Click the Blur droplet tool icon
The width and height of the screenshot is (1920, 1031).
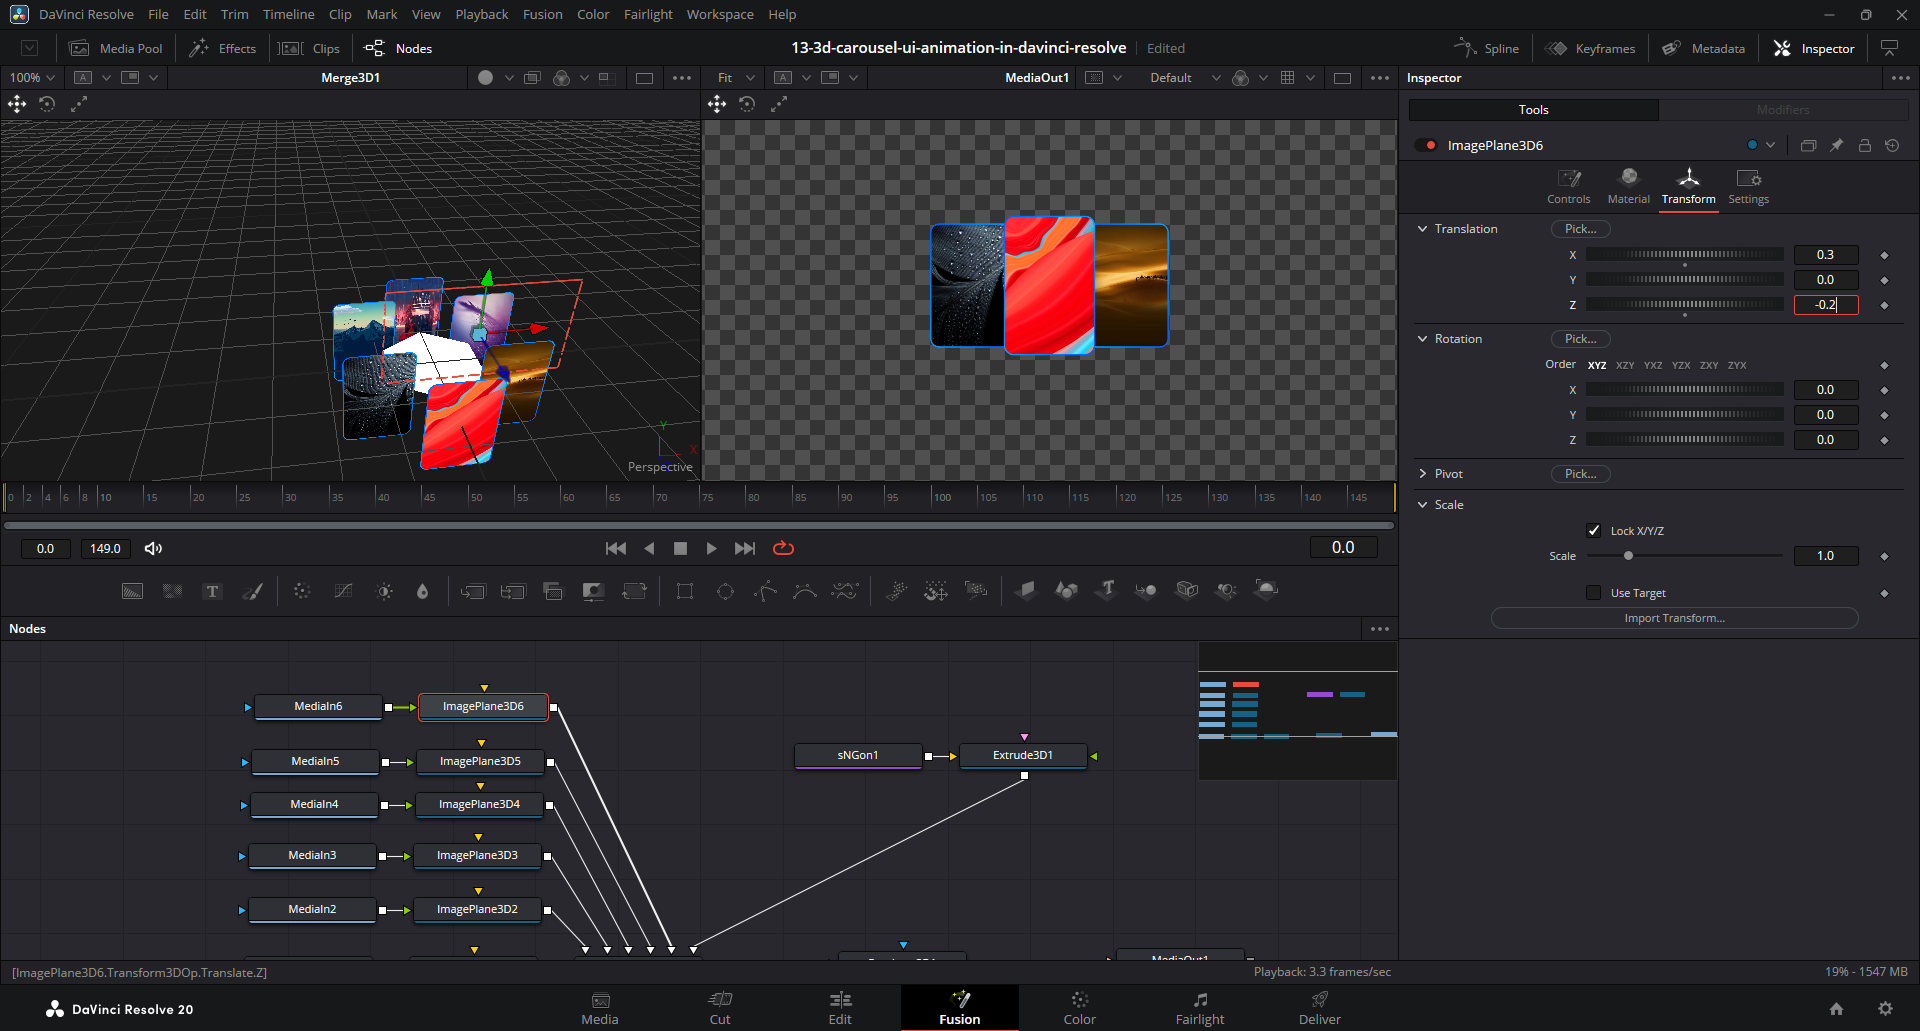[422, 591]
